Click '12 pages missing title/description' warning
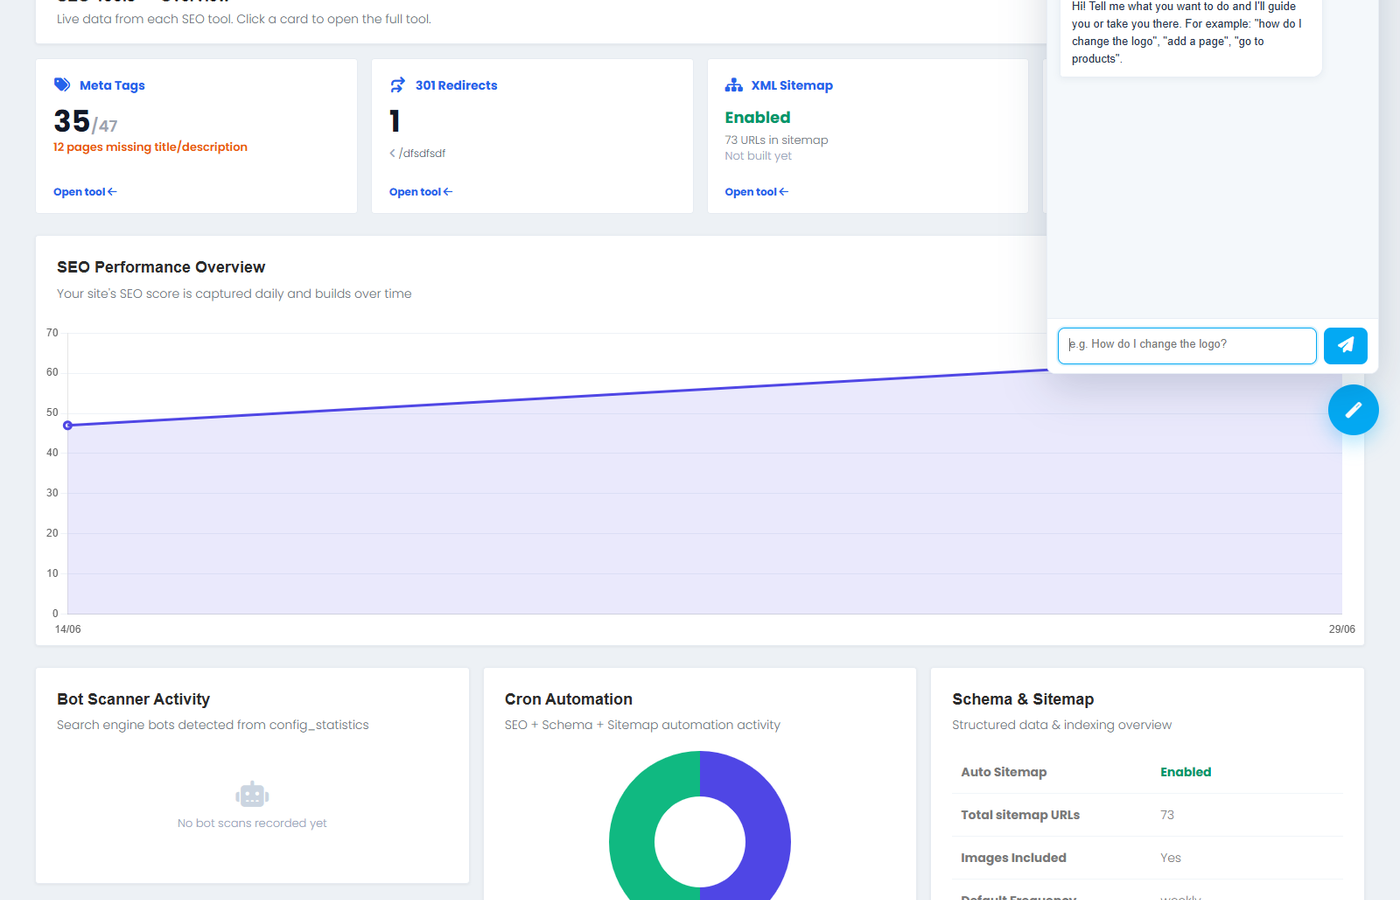Screen dimensions: 1400x900 coord(150,147)
